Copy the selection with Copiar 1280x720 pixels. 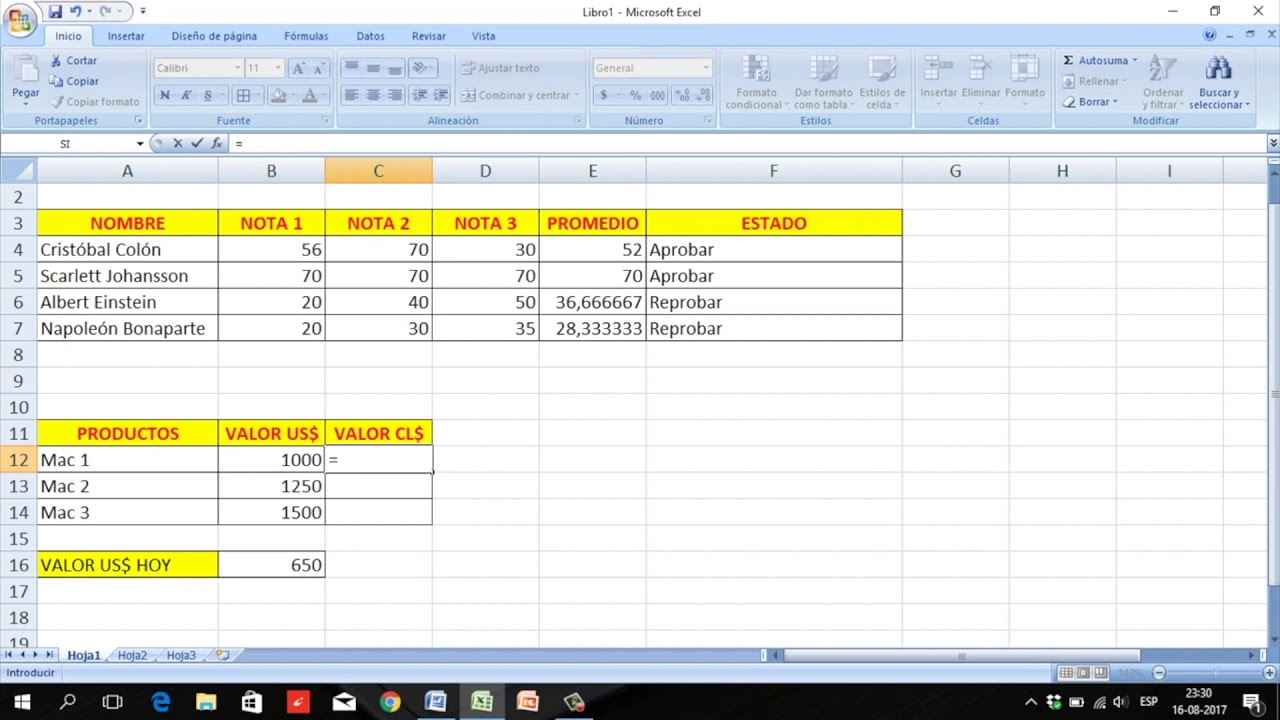74,82
